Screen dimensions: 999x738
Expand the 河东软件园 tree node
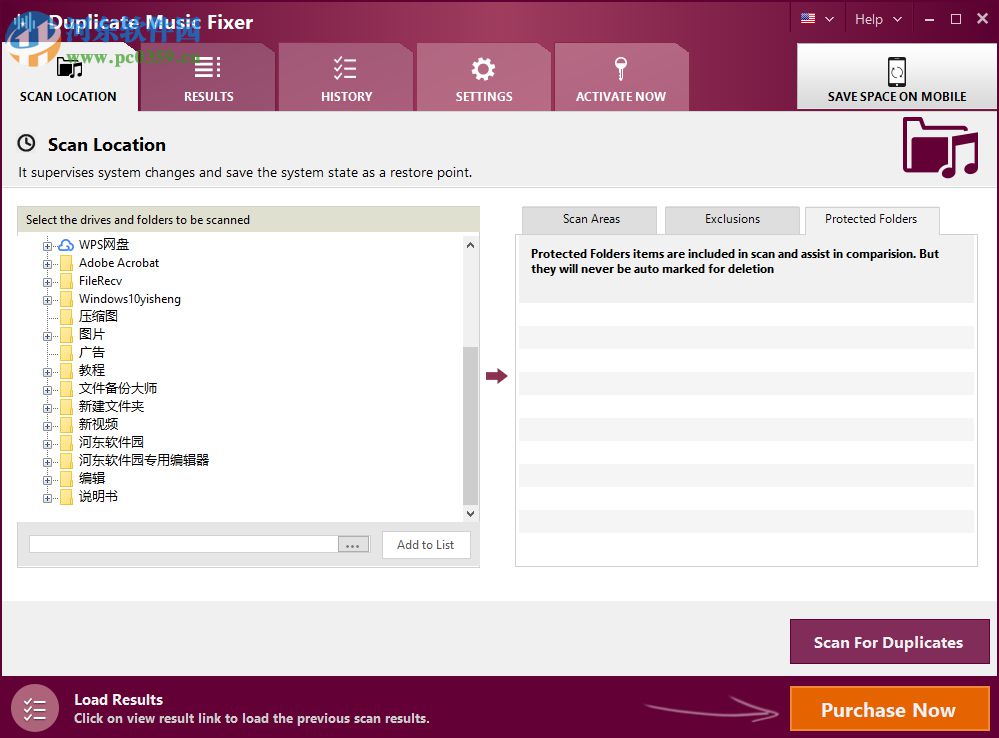47,444
